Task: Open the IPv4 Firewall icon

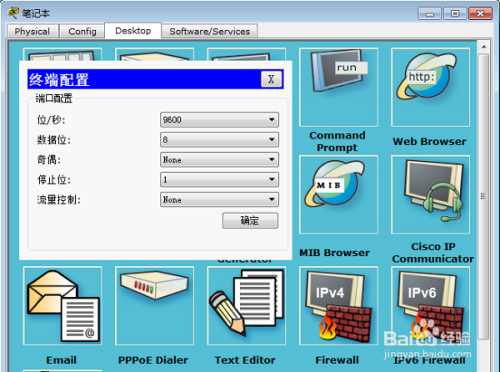Action: click(x=338, y=306)
